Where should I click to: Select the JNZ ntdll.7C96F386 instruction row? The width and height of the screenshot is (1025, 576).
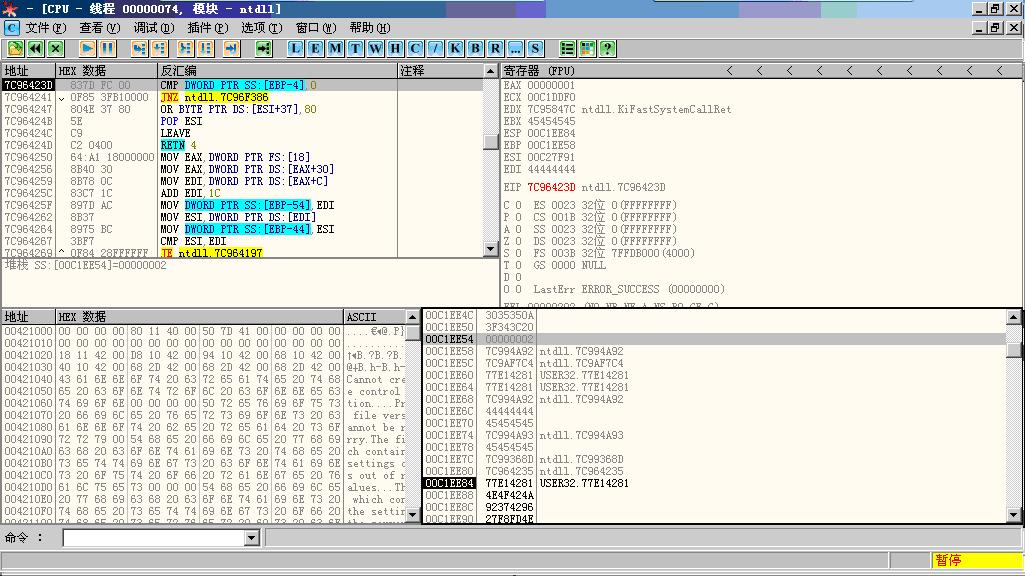243,97
